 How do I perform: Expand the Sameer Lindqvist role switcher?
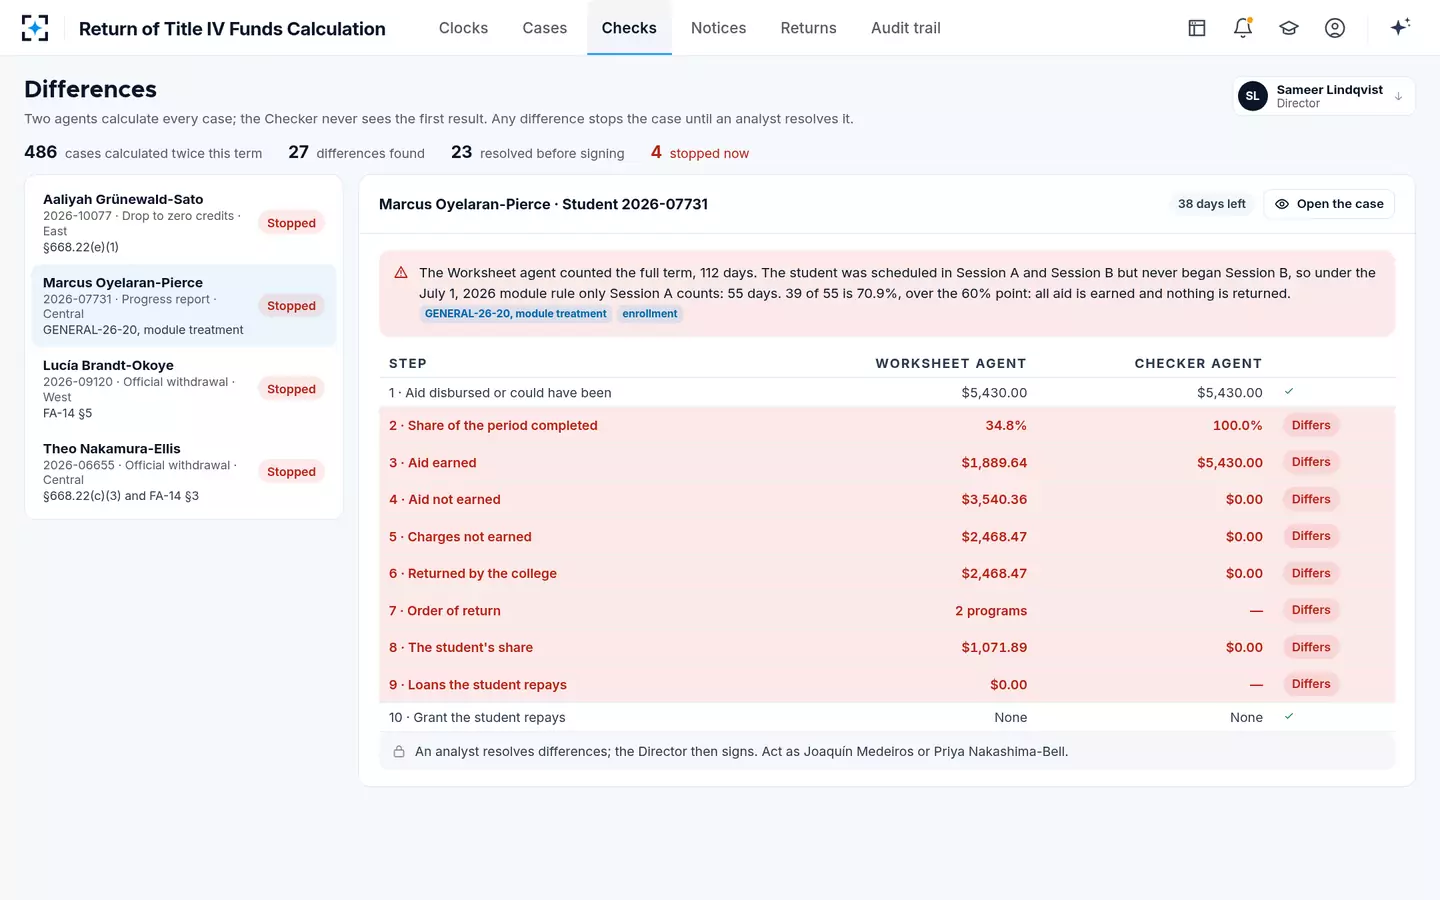1323,96
